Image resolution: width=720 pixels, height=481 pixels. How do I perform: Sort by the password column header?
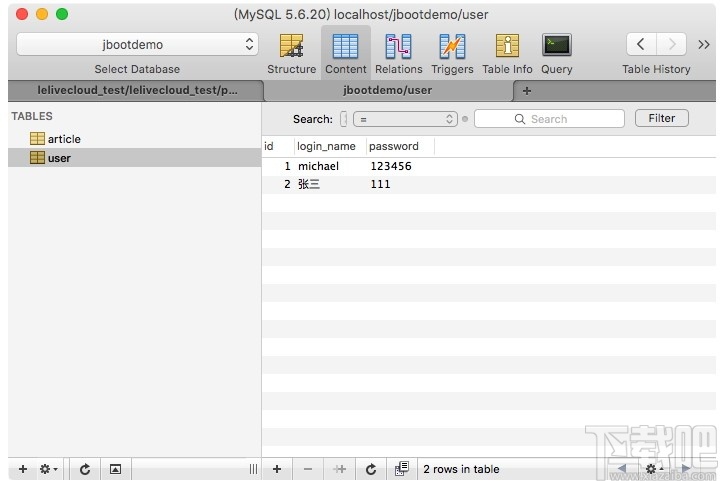[400, 146]
